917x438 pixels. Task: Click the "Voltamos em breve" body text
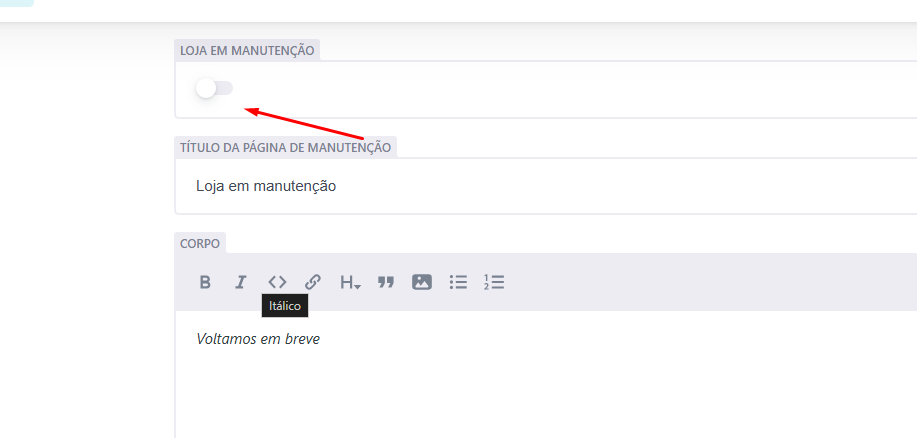(x=258, y=339)
